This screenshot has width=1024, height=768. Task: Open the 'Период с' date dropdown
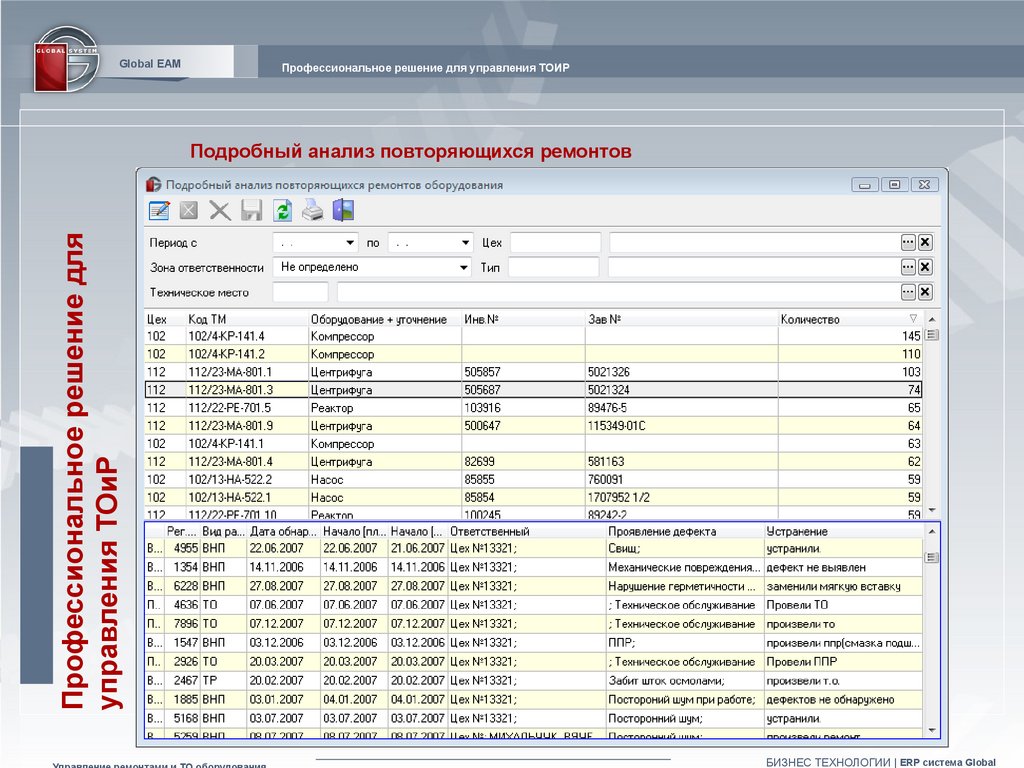coord(350,242)
